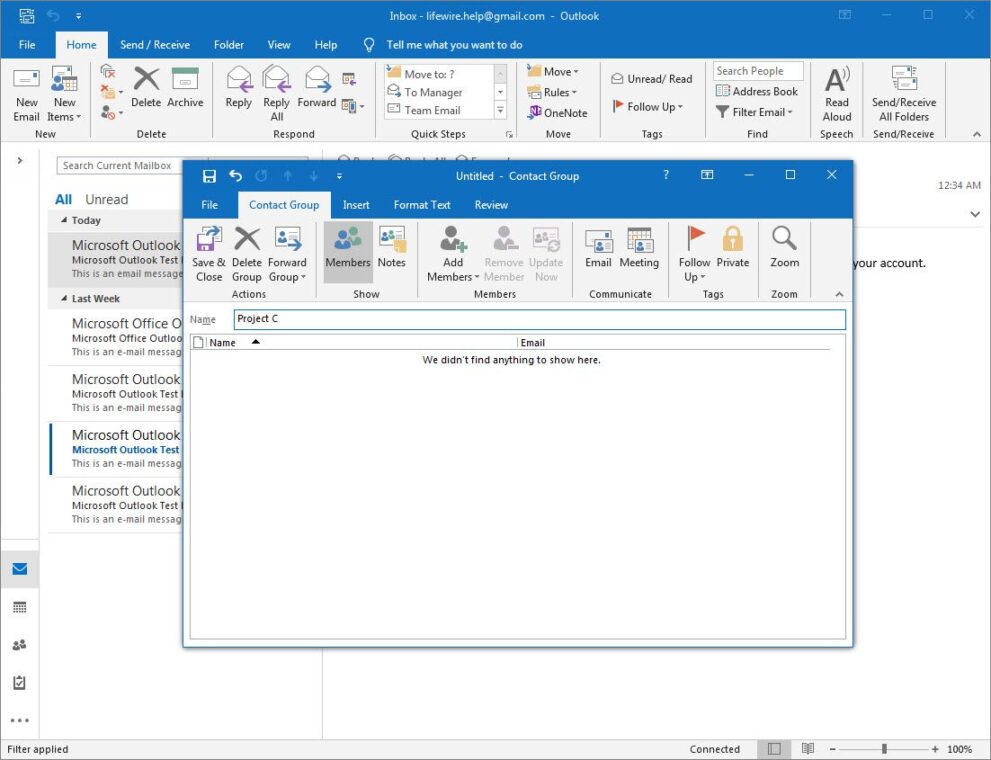The width and height of the screenshot is (991, 760).
Task: Click the Outlook zoom slider handle
Action: click(884, 749)
